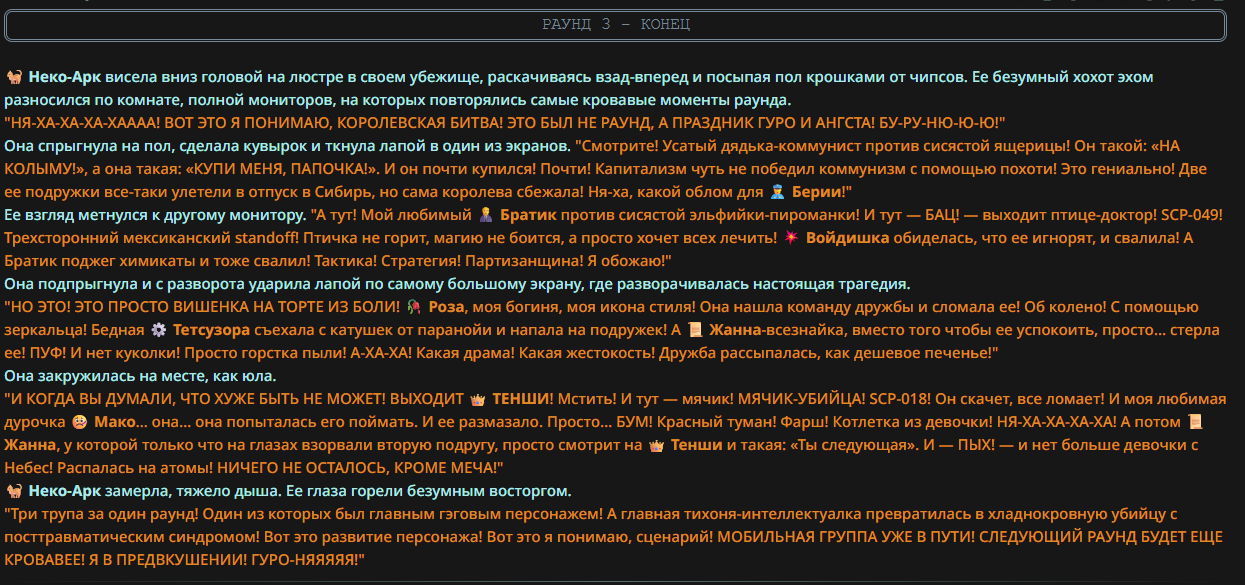Click the closing word 'ГУРО-НЯЯЯЯЯ!'
1245x585 pixels.
(x=304, y=560)
